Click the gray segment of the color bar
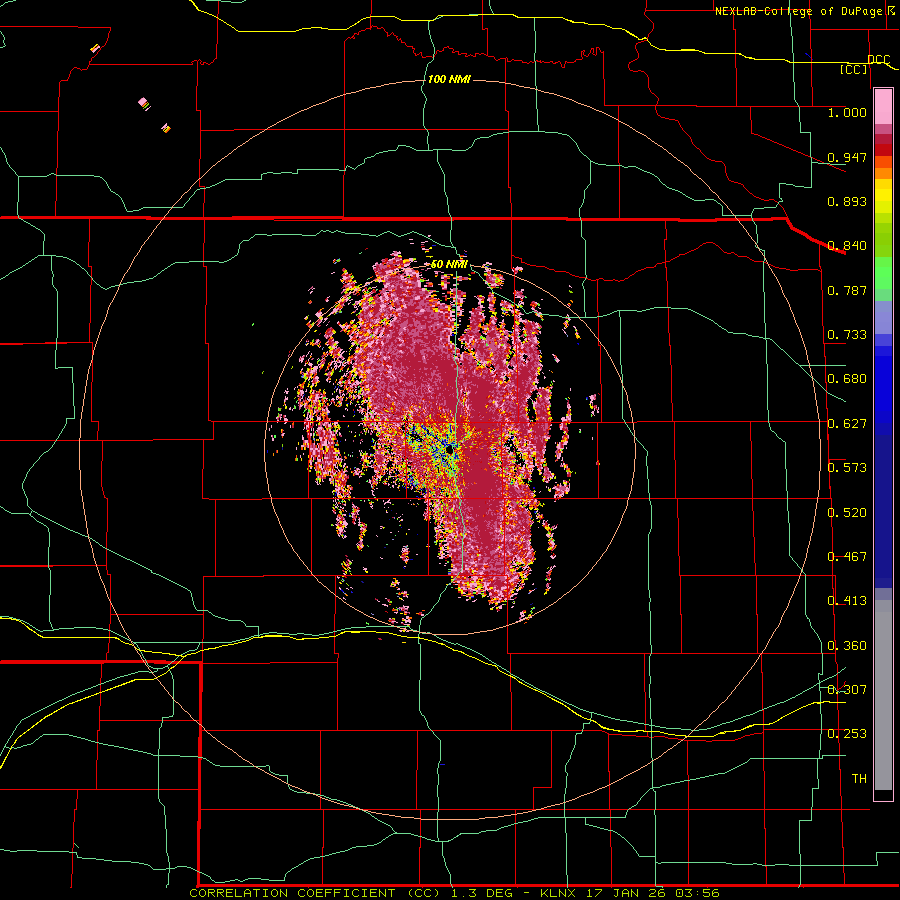Viewport: 900px width, 900px height. pos(883,695)
